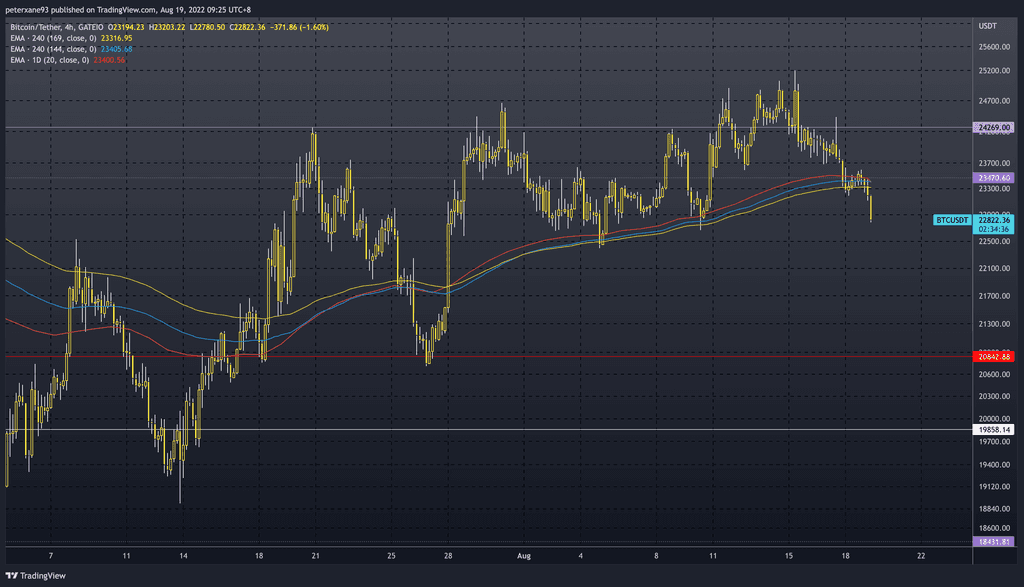Click the red 20842.88 price label

point(994,357)
